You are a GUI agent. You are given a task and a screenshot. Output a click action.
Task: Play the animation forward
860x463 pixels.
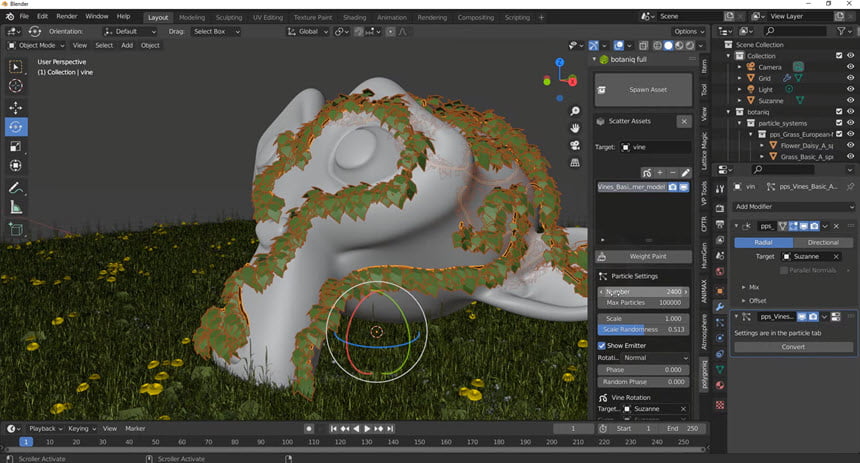tap(367, 428)
